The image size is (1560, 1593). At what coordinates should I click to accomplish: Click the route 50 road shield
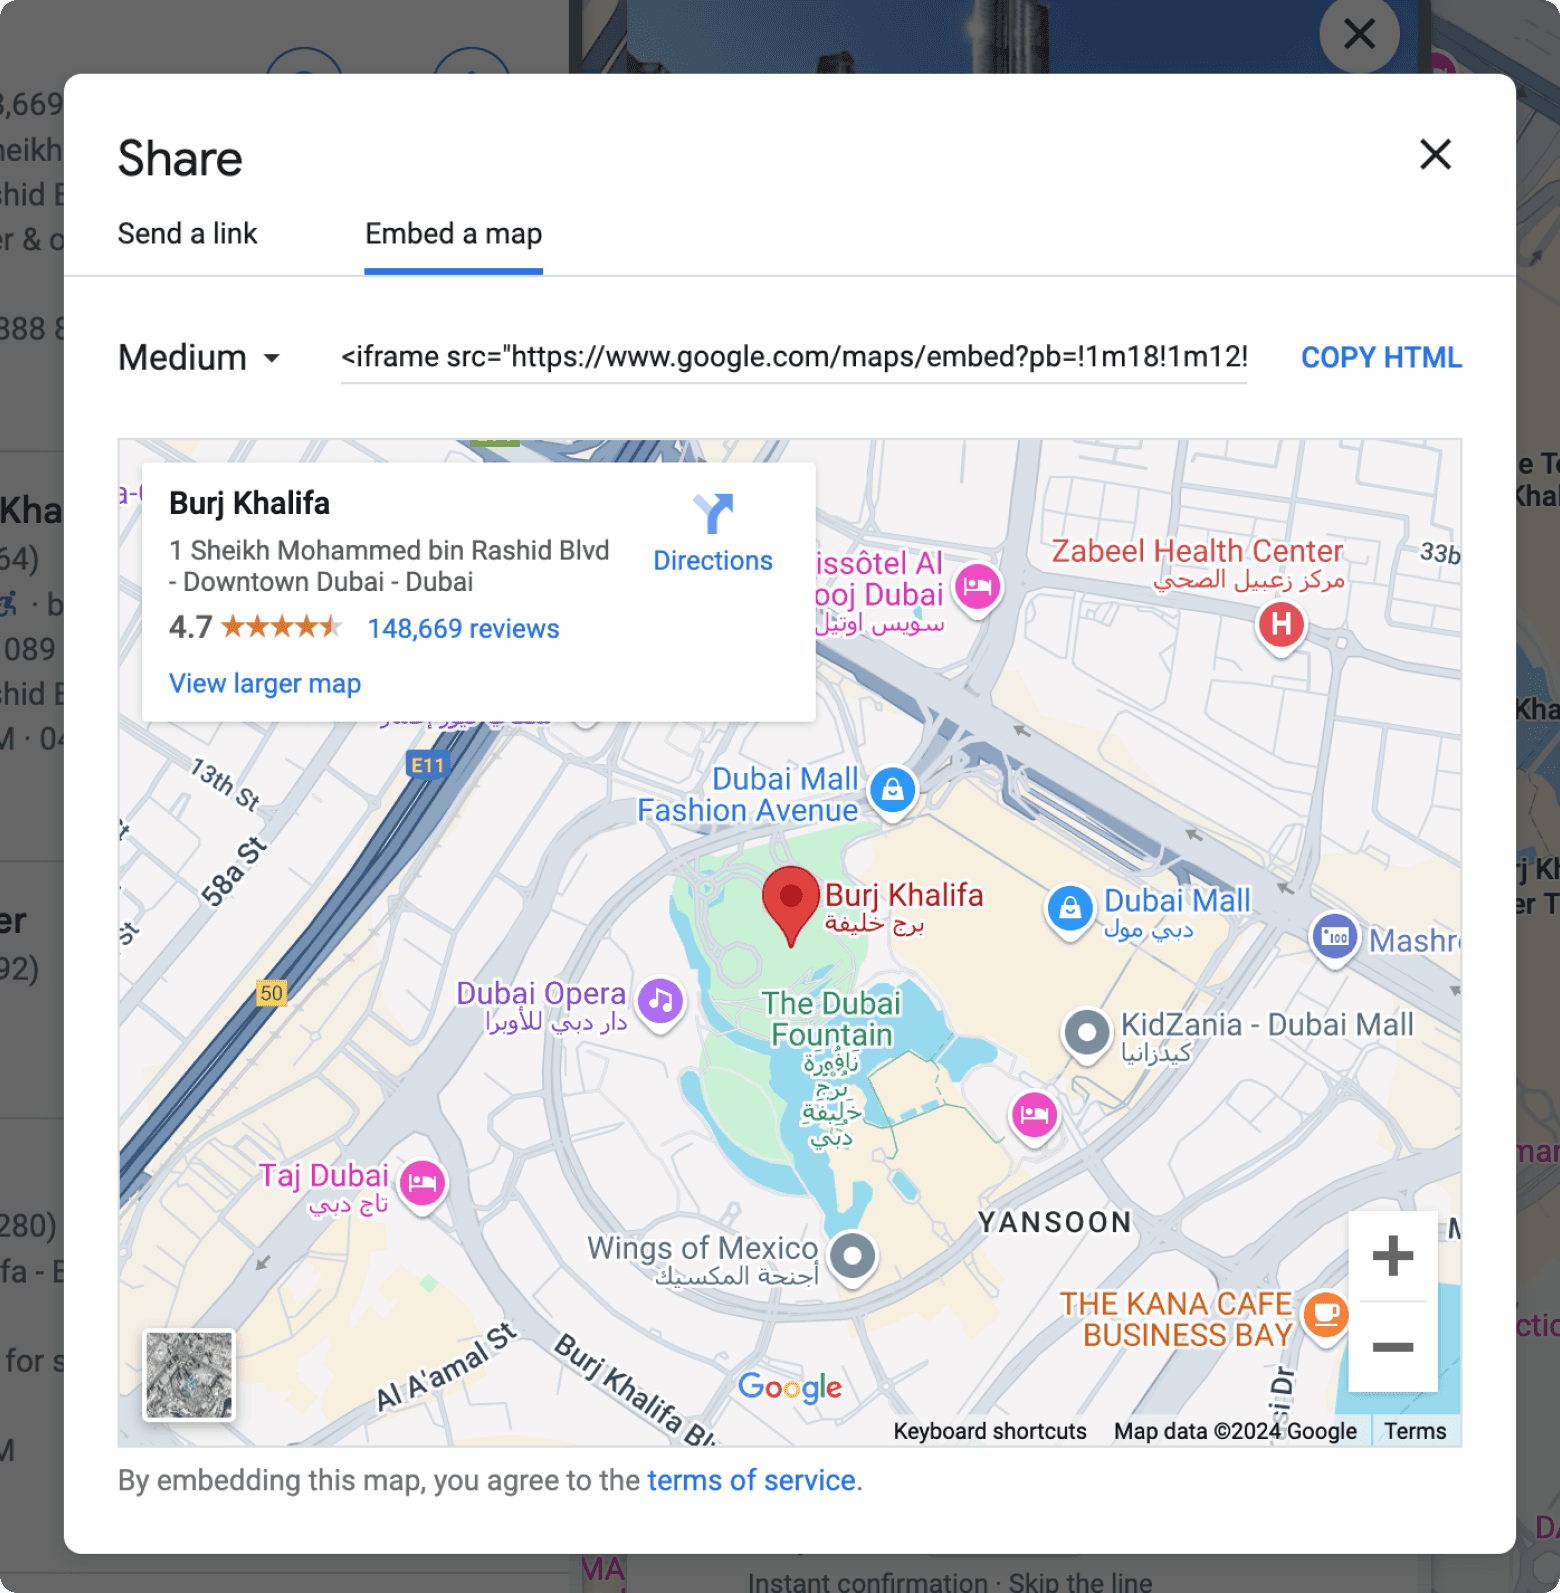point(271,994)
